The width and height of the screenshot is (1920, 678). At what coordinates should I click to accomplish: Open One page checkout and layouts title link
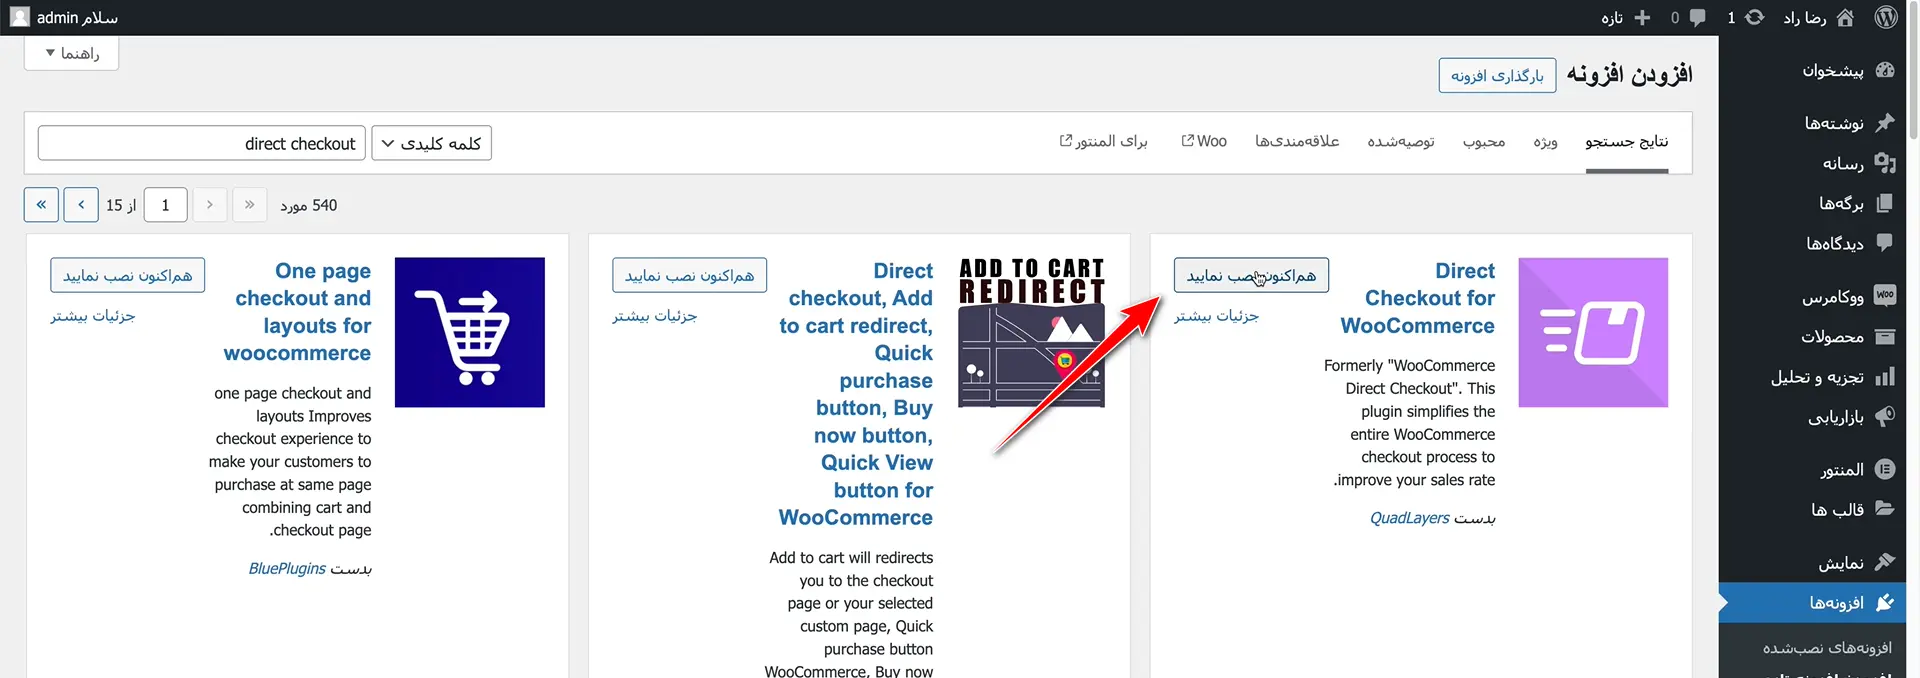pos(297,312)
